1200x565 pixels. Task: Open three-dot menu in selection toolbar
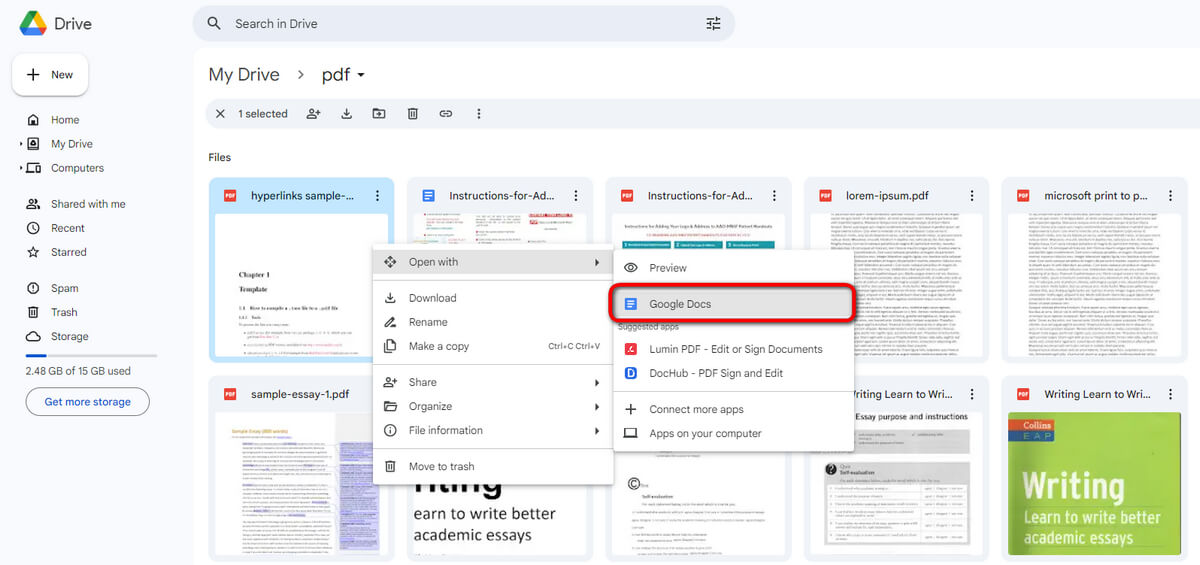(479, 114)
